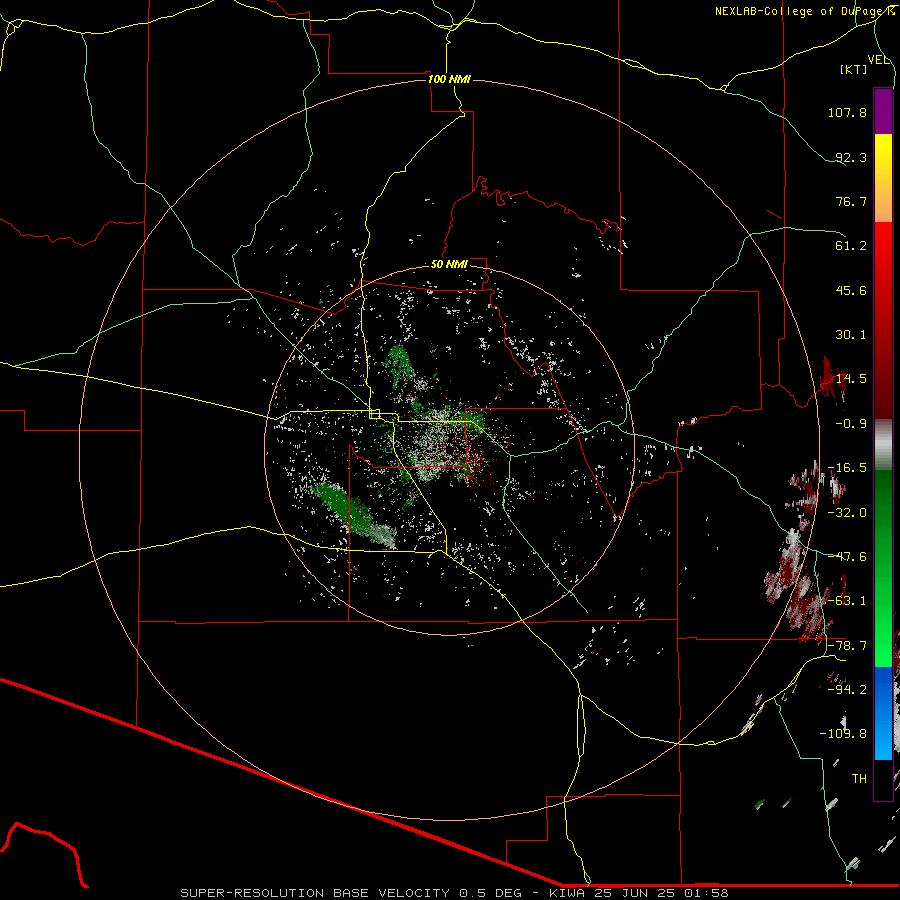The height and width of the screenshot is (900, 900).
Task: Click the 50 NMI range ring label
Action: (449, 264)
